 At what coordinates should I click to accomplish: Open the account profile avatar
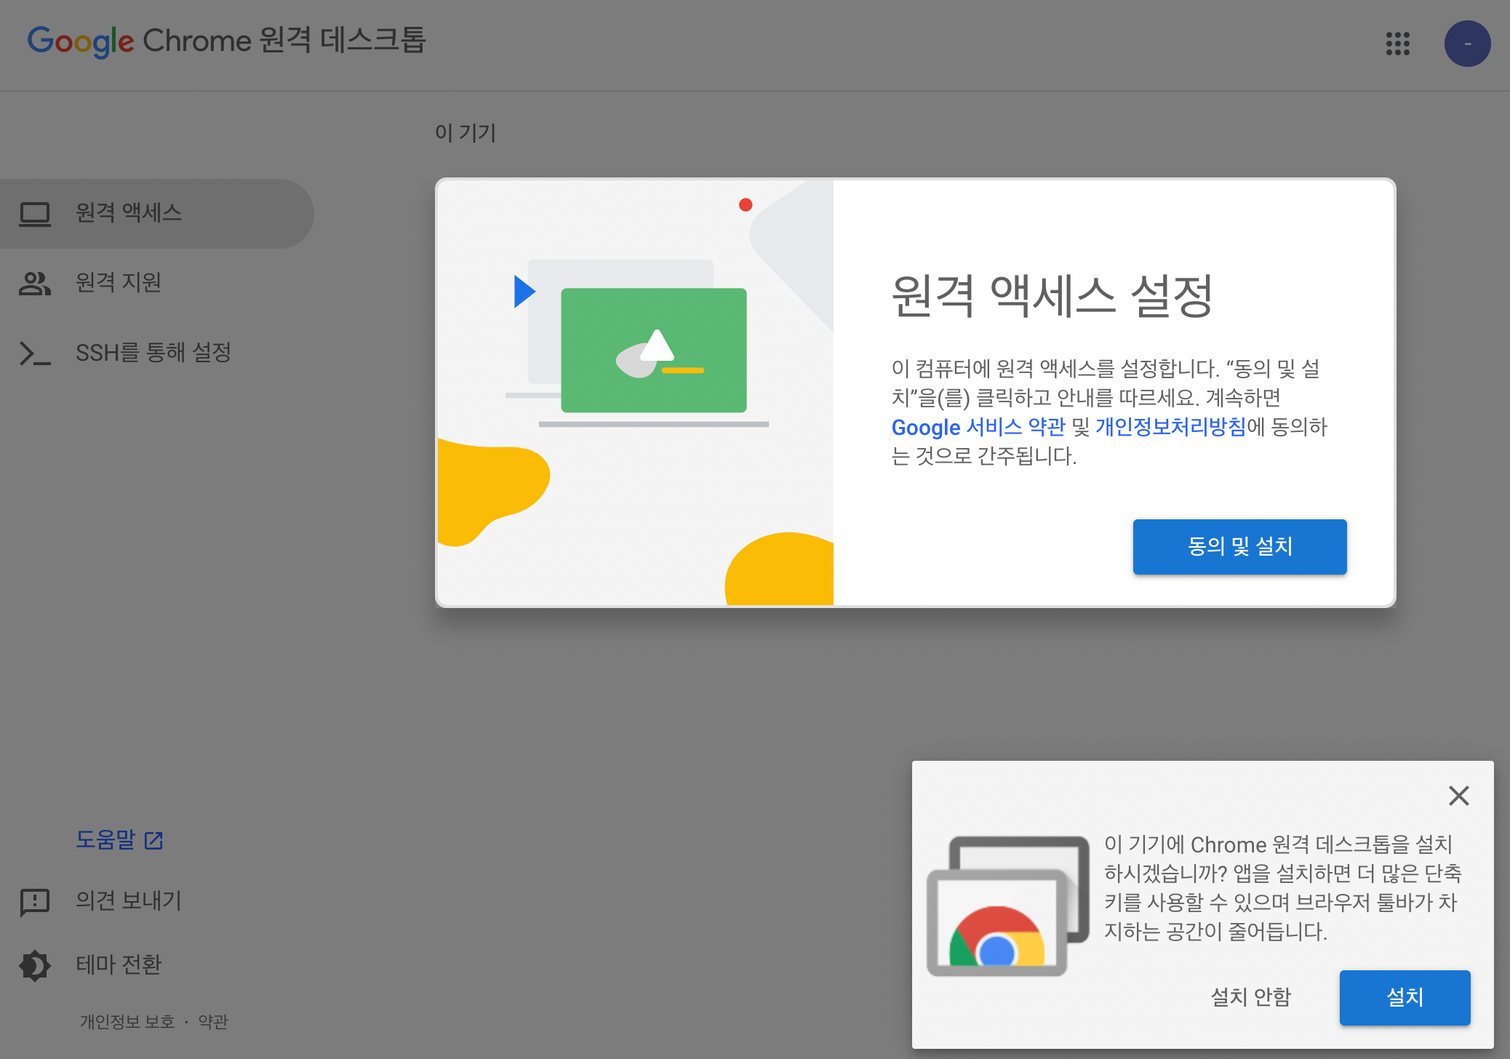pos(1467,43)
